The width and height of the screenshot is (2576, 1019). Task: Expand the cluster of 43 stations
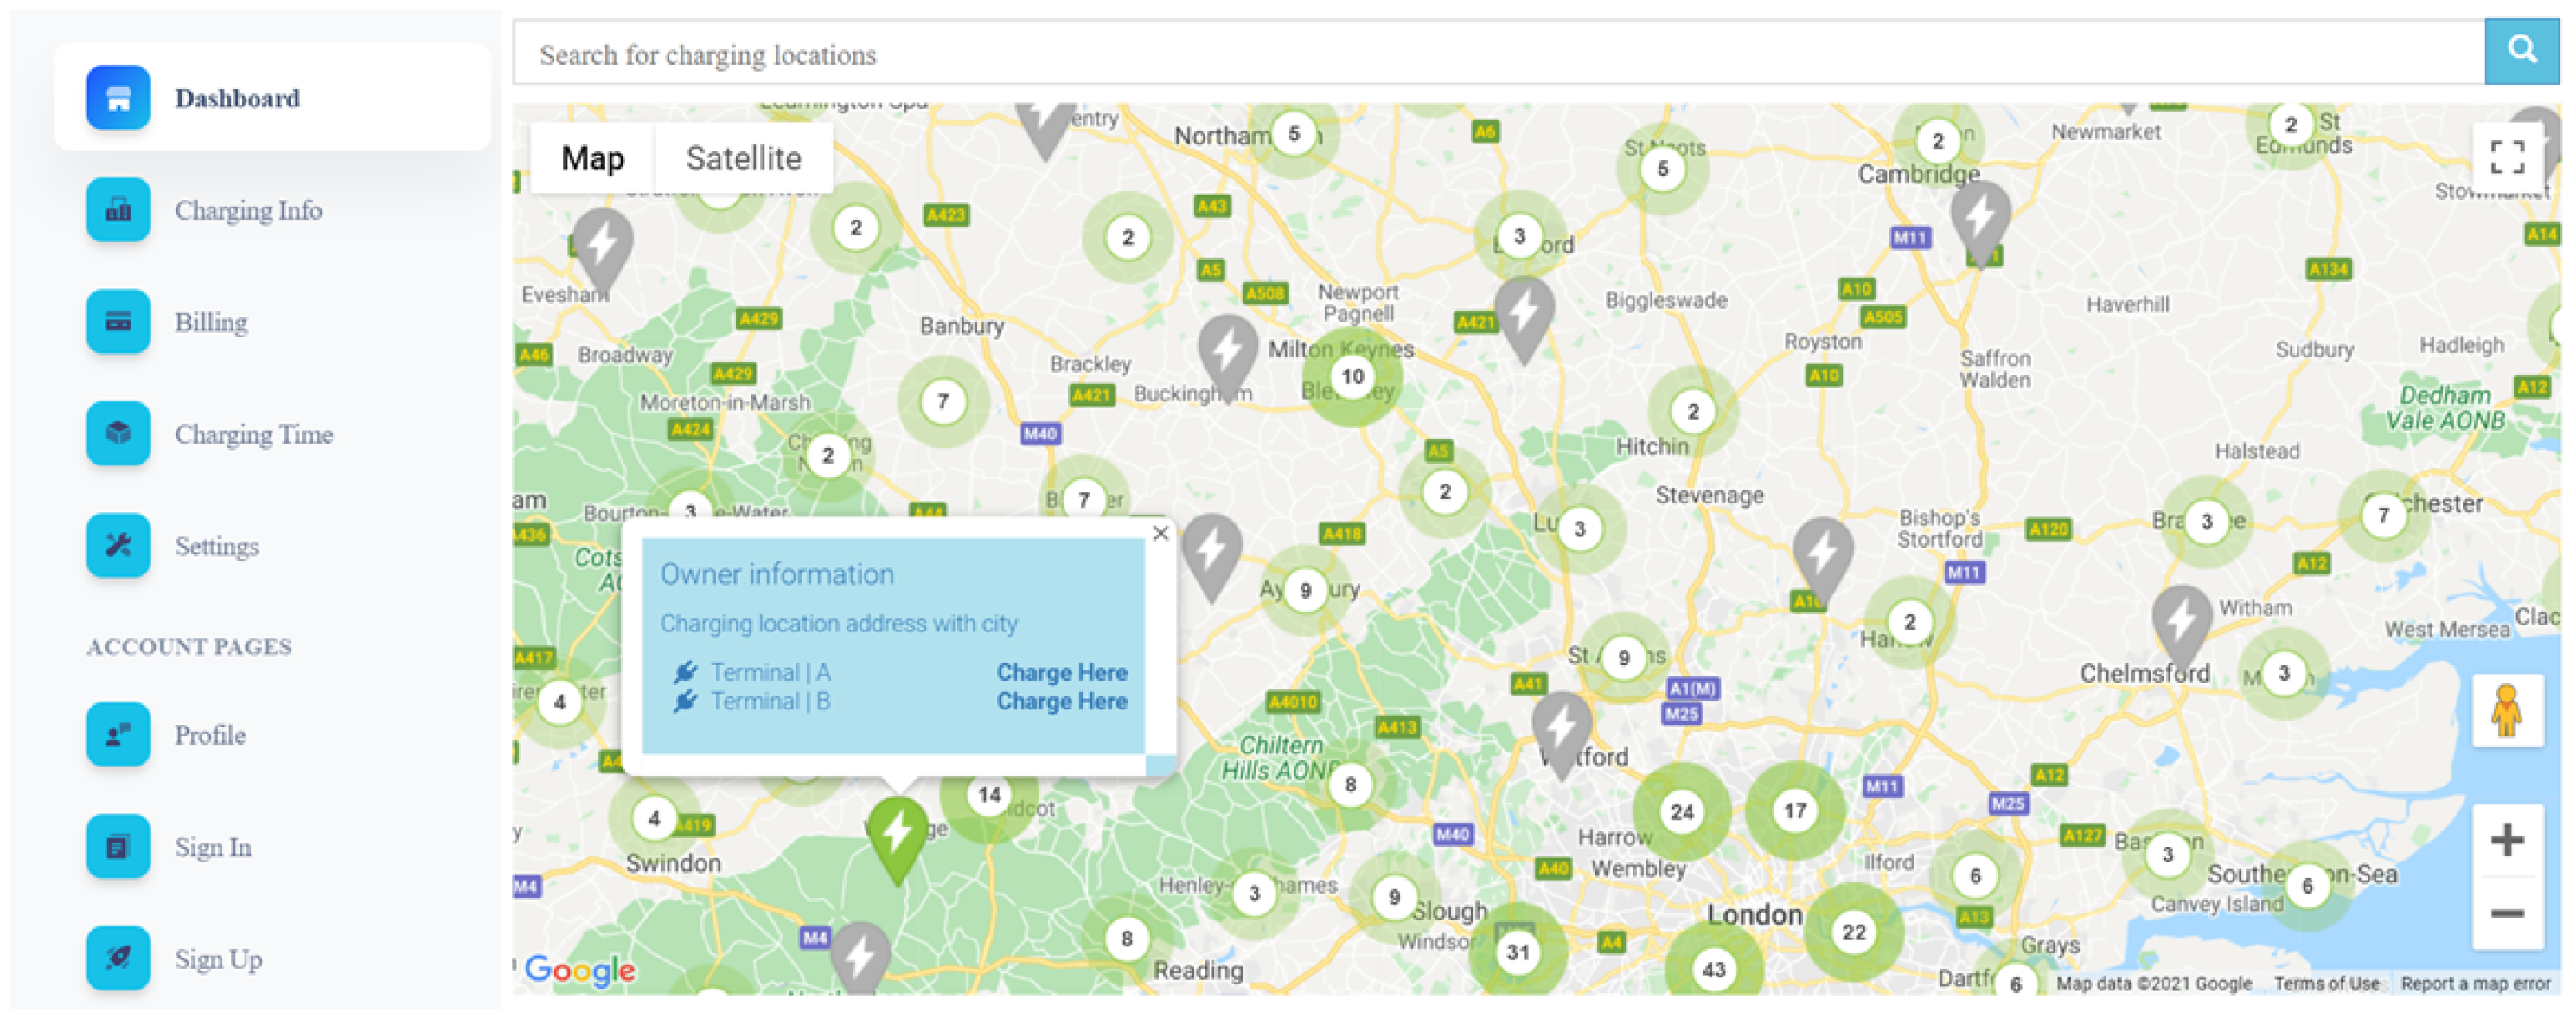pos(1713,969)
